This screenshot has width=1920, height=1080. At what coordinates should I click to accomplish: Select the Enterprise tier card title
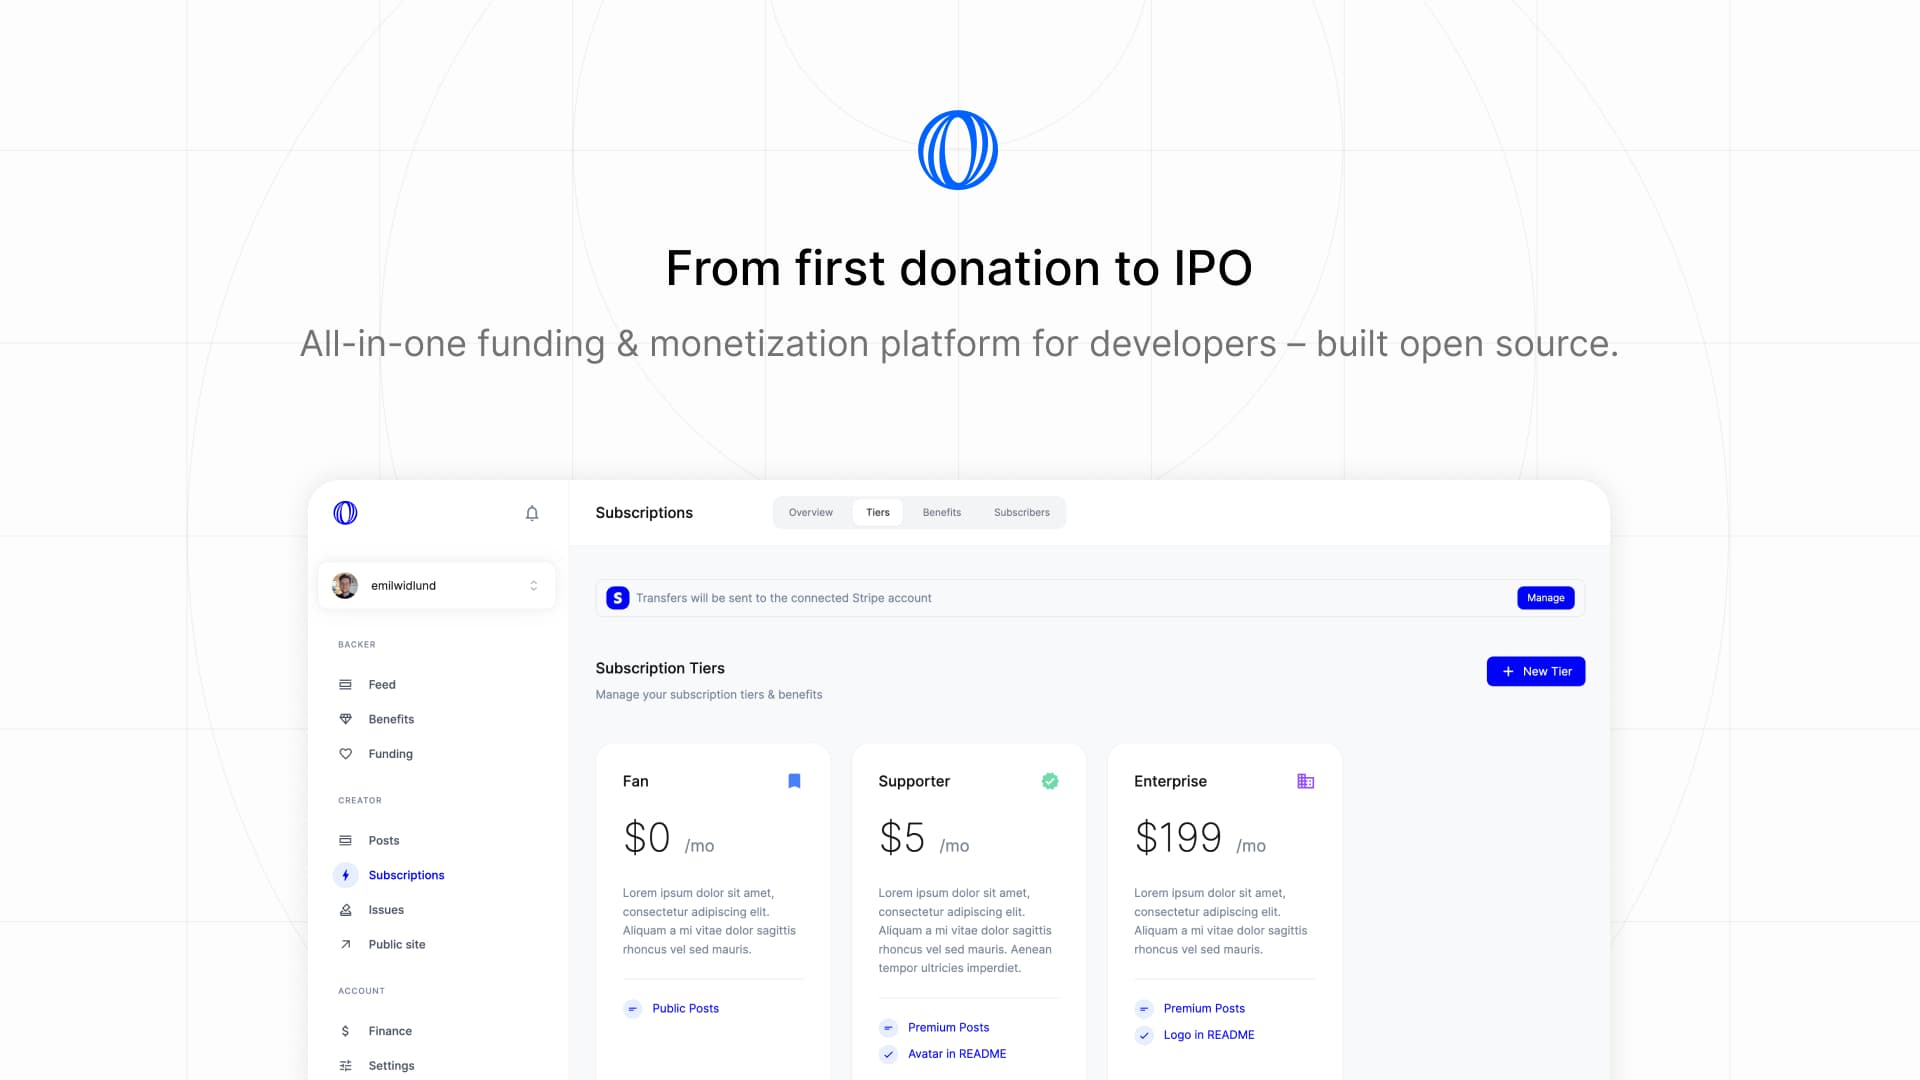pos(1170,781)
